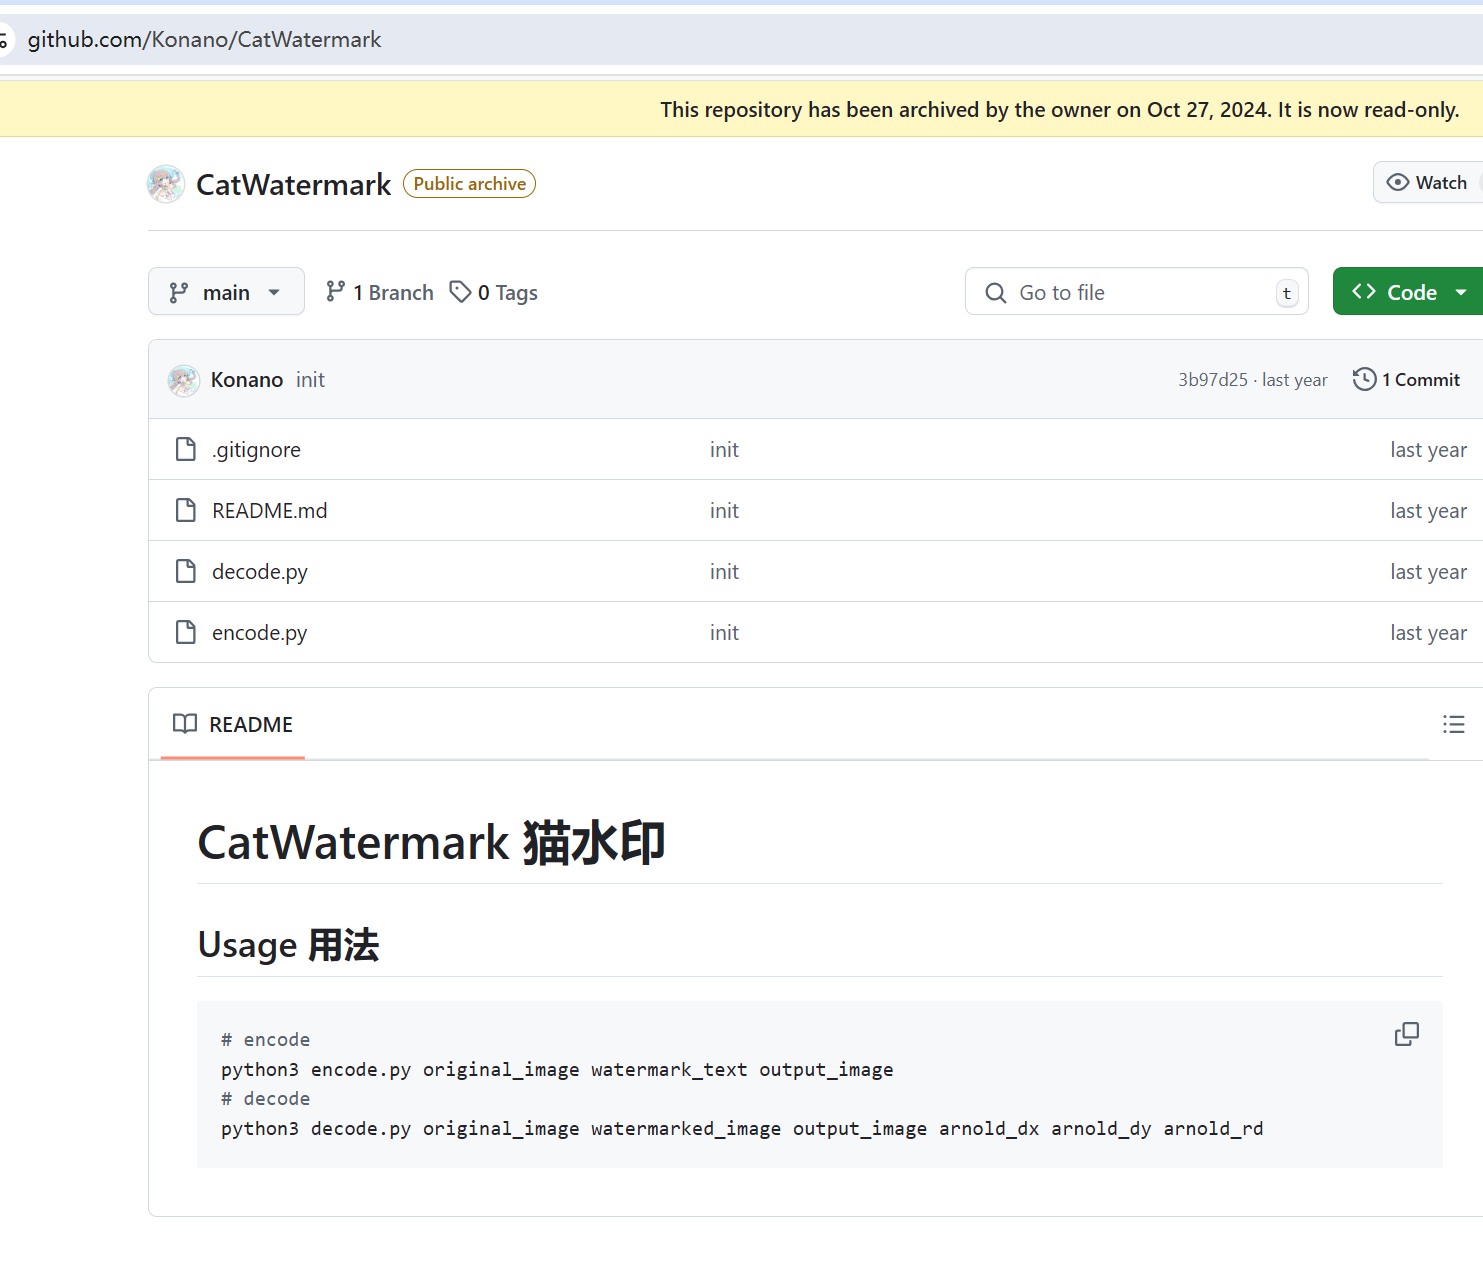Screen dimensions: 1483x1270
Task: Click the branch icon next to 1 Branch
Action: pyautogui.click(x=336, y=291)
